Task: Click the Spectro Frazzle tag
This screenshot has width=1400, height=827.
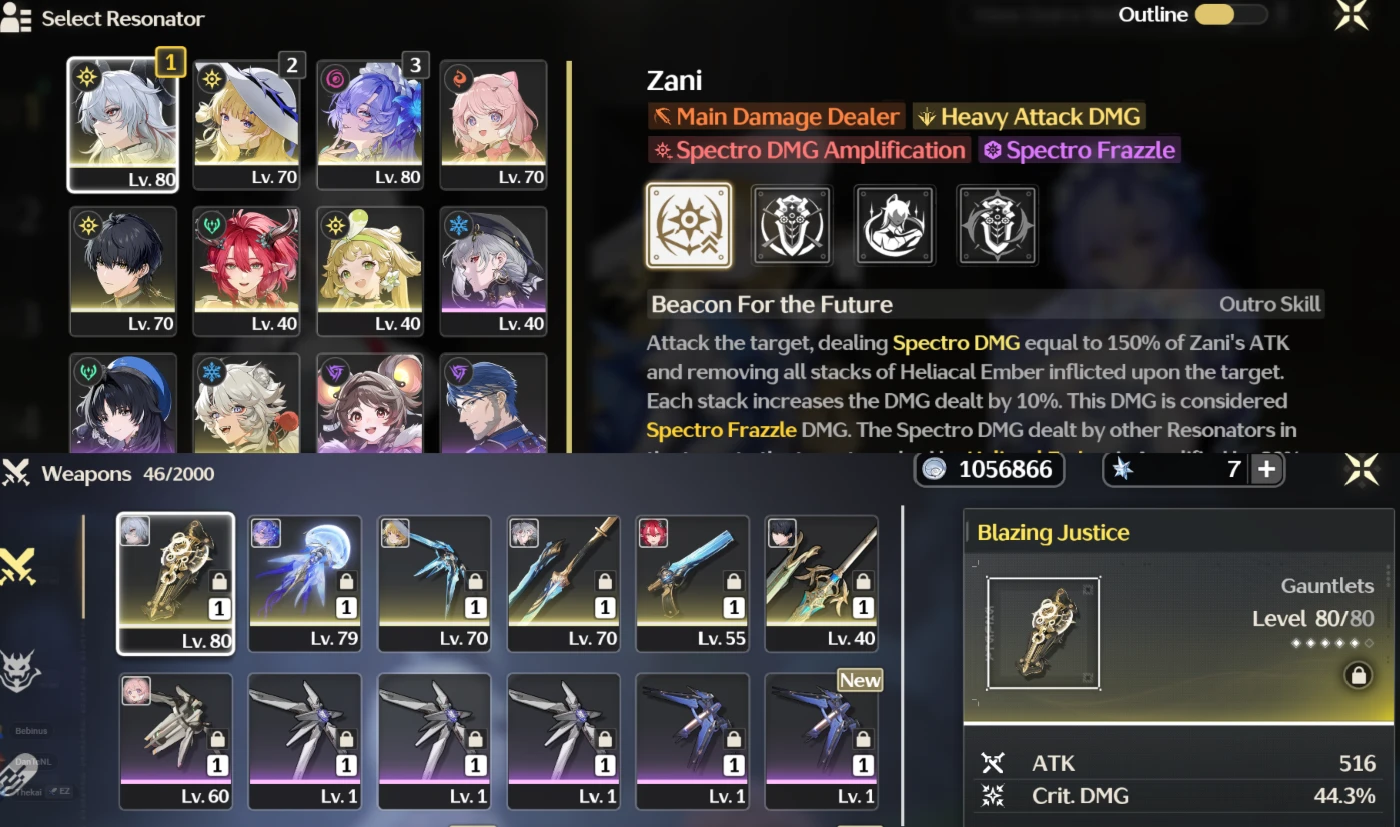Action: (x=1079, y=150)
